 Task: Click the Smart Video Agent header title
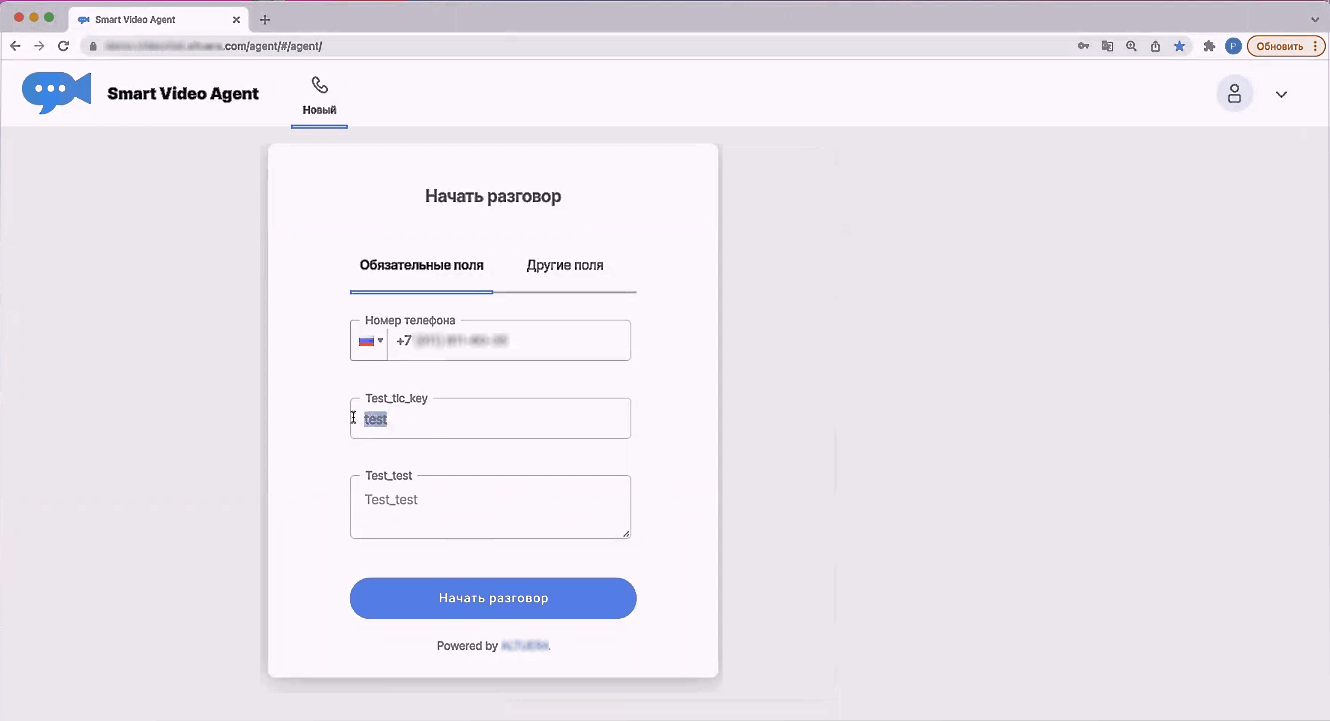tap(183, 94)
